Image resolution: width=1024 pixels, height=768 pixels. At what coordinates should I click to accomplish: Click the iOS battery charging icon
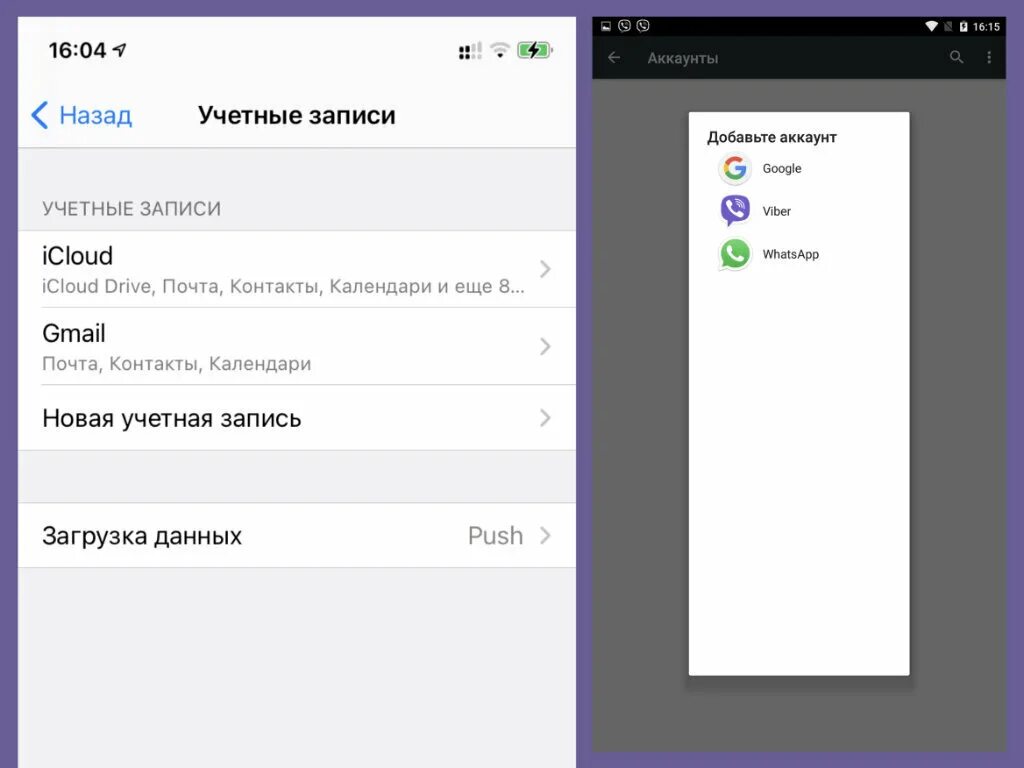point(535,50)
